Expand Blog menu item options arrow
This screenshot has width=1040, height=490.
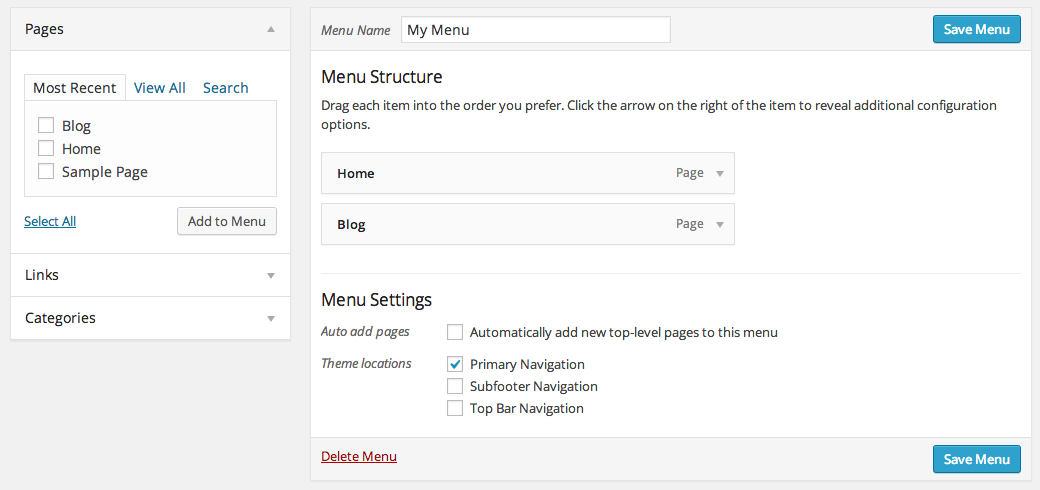(x=719, y=224)
